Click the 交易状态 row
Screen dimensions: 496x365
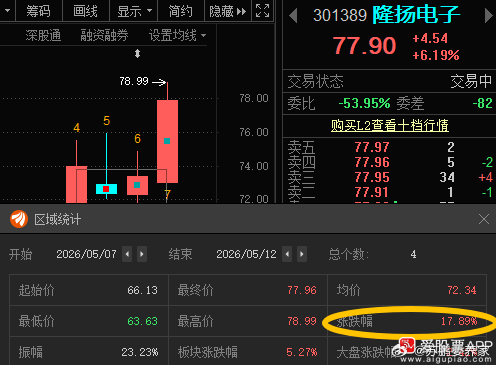point(389,81)
